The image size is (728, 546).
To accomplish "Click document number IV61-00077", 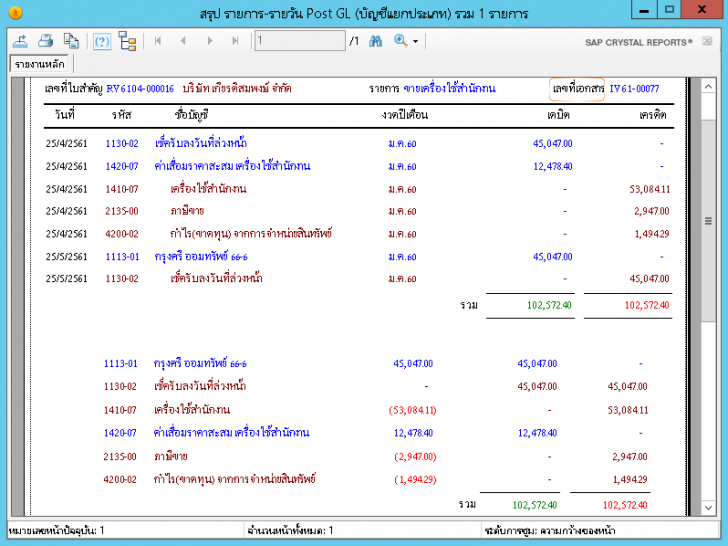I will click(x=634, y=89).
